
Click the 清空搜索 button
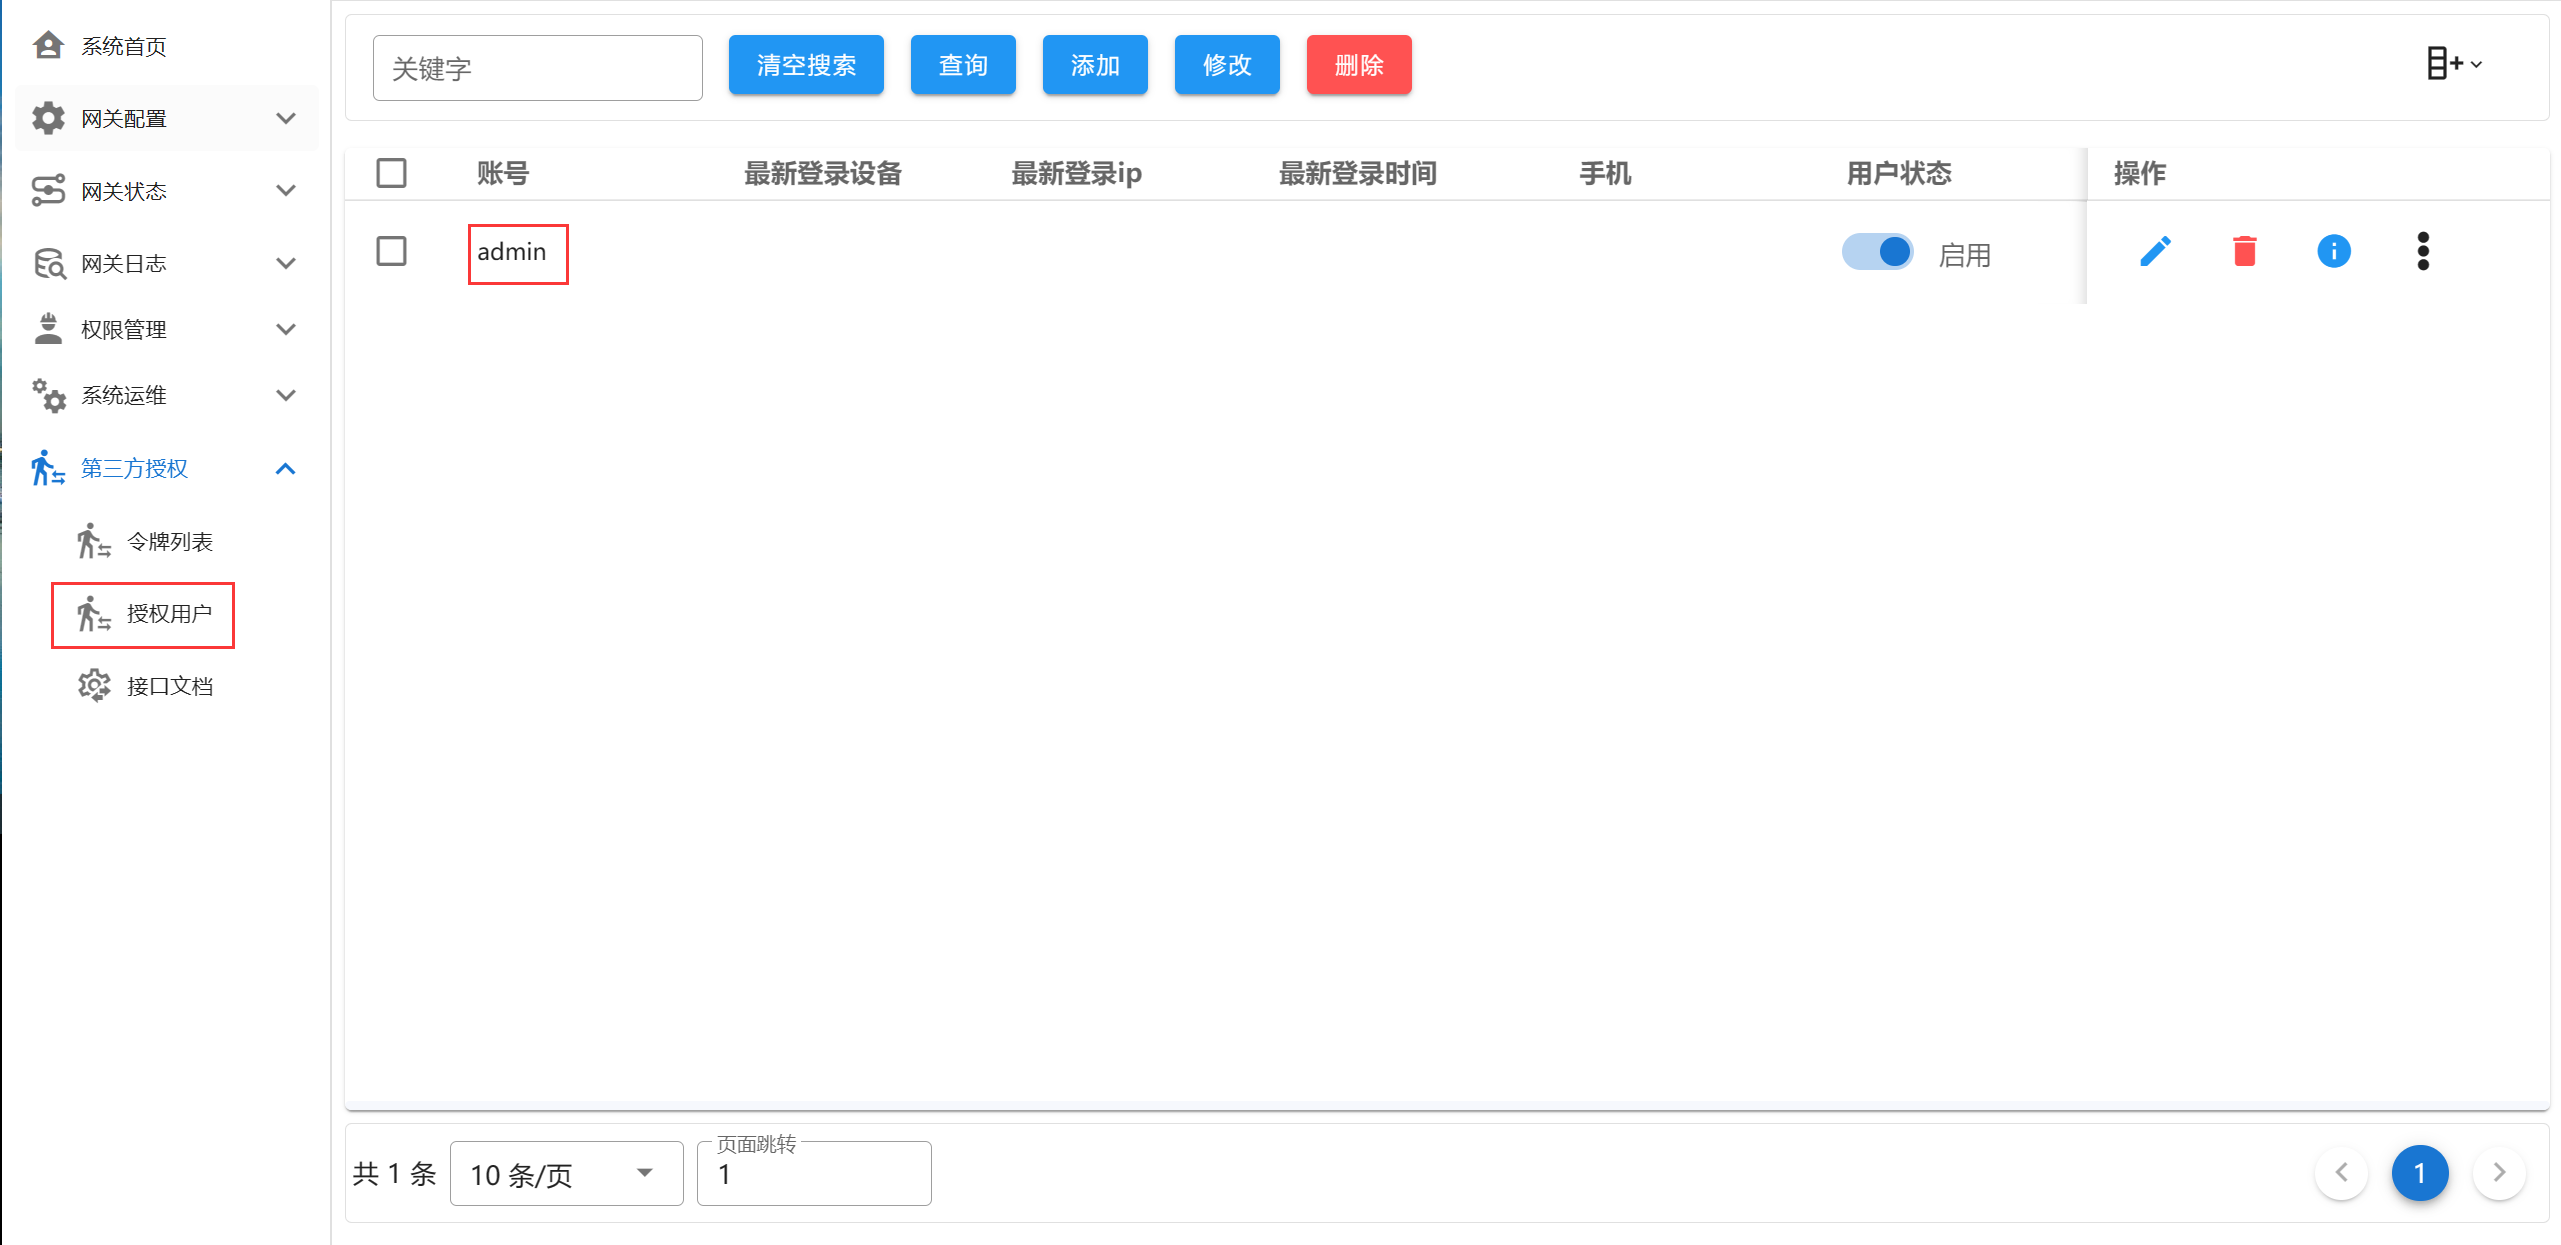coord(805,65)
